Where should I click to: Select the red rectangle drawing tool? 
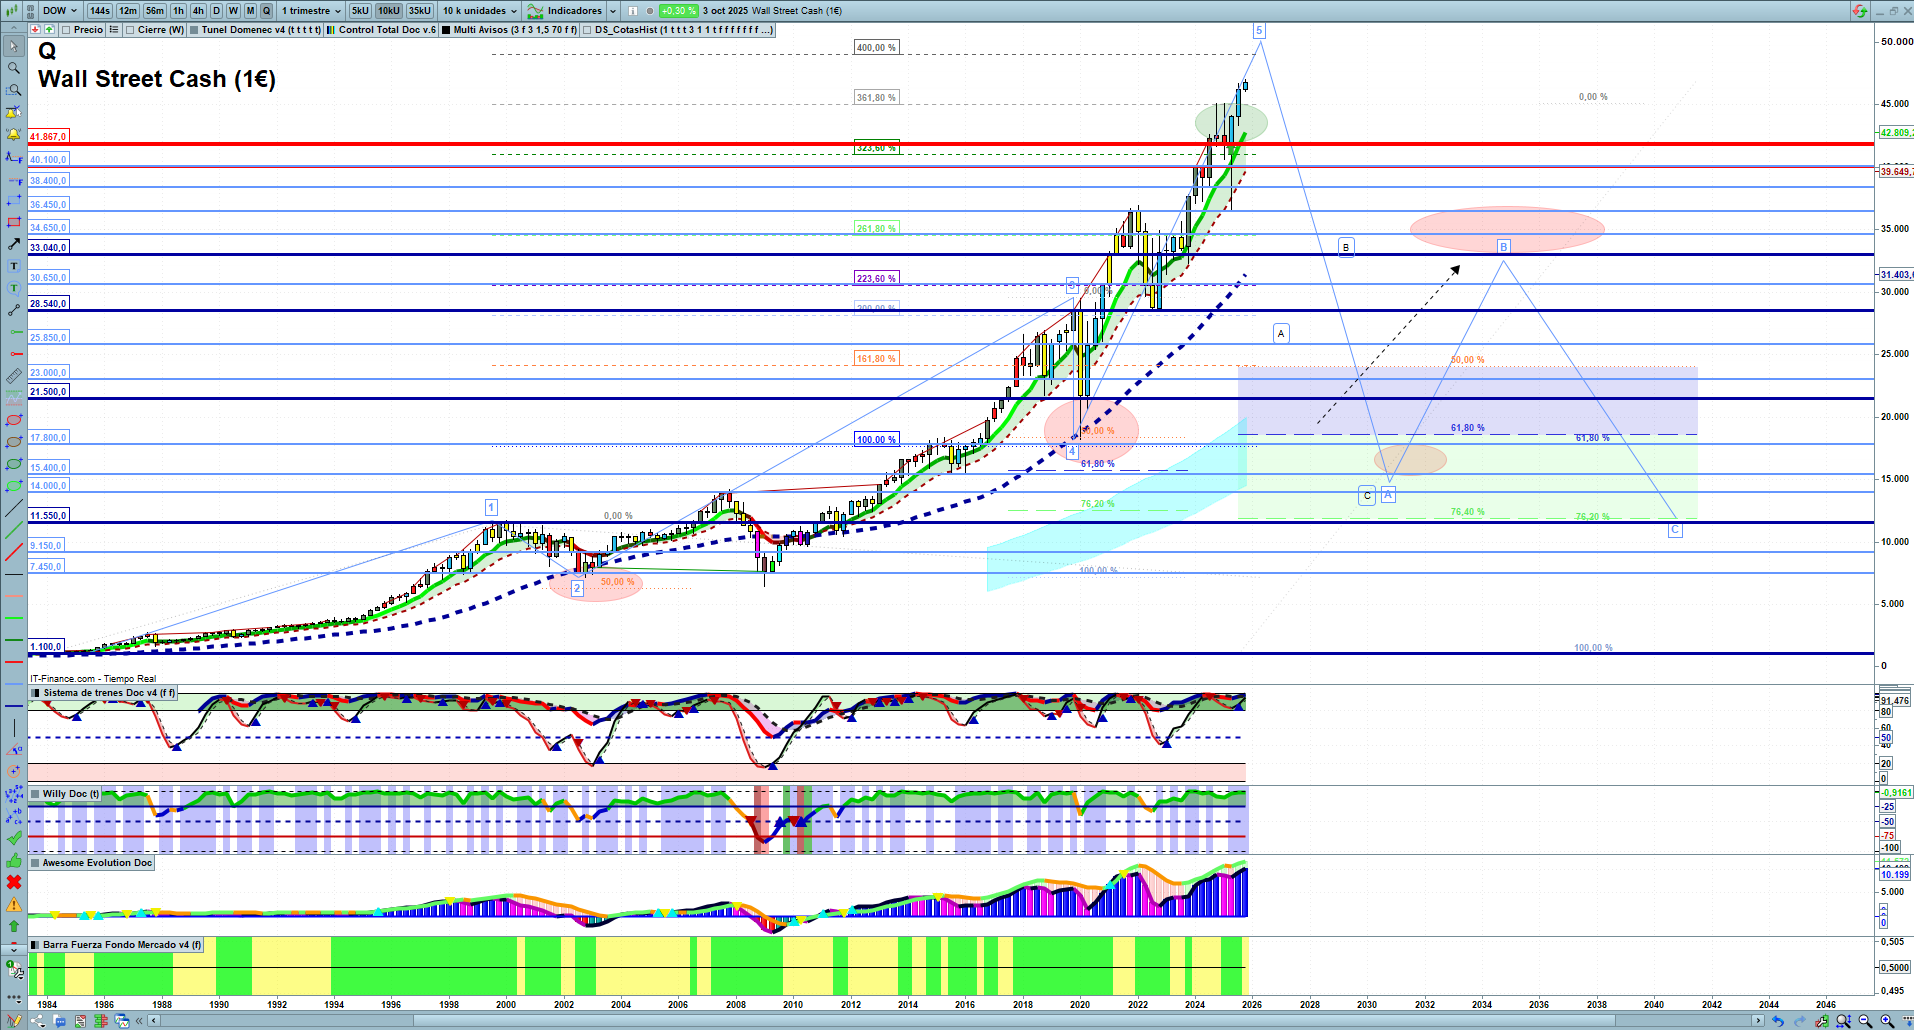point(14,222)
